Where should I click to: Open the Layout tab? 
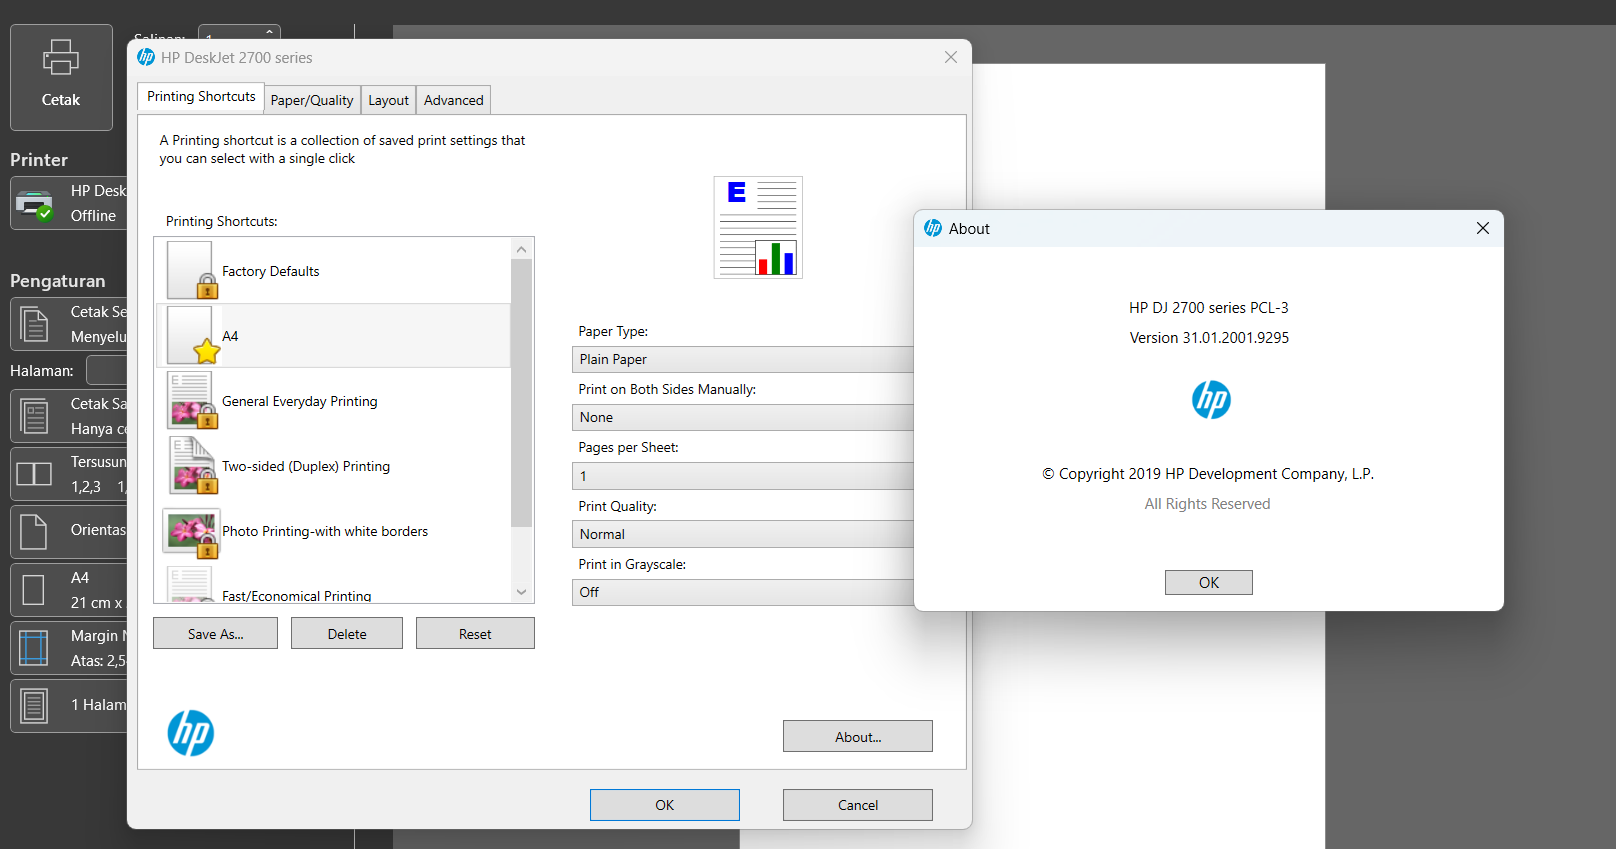pos(388,100)
